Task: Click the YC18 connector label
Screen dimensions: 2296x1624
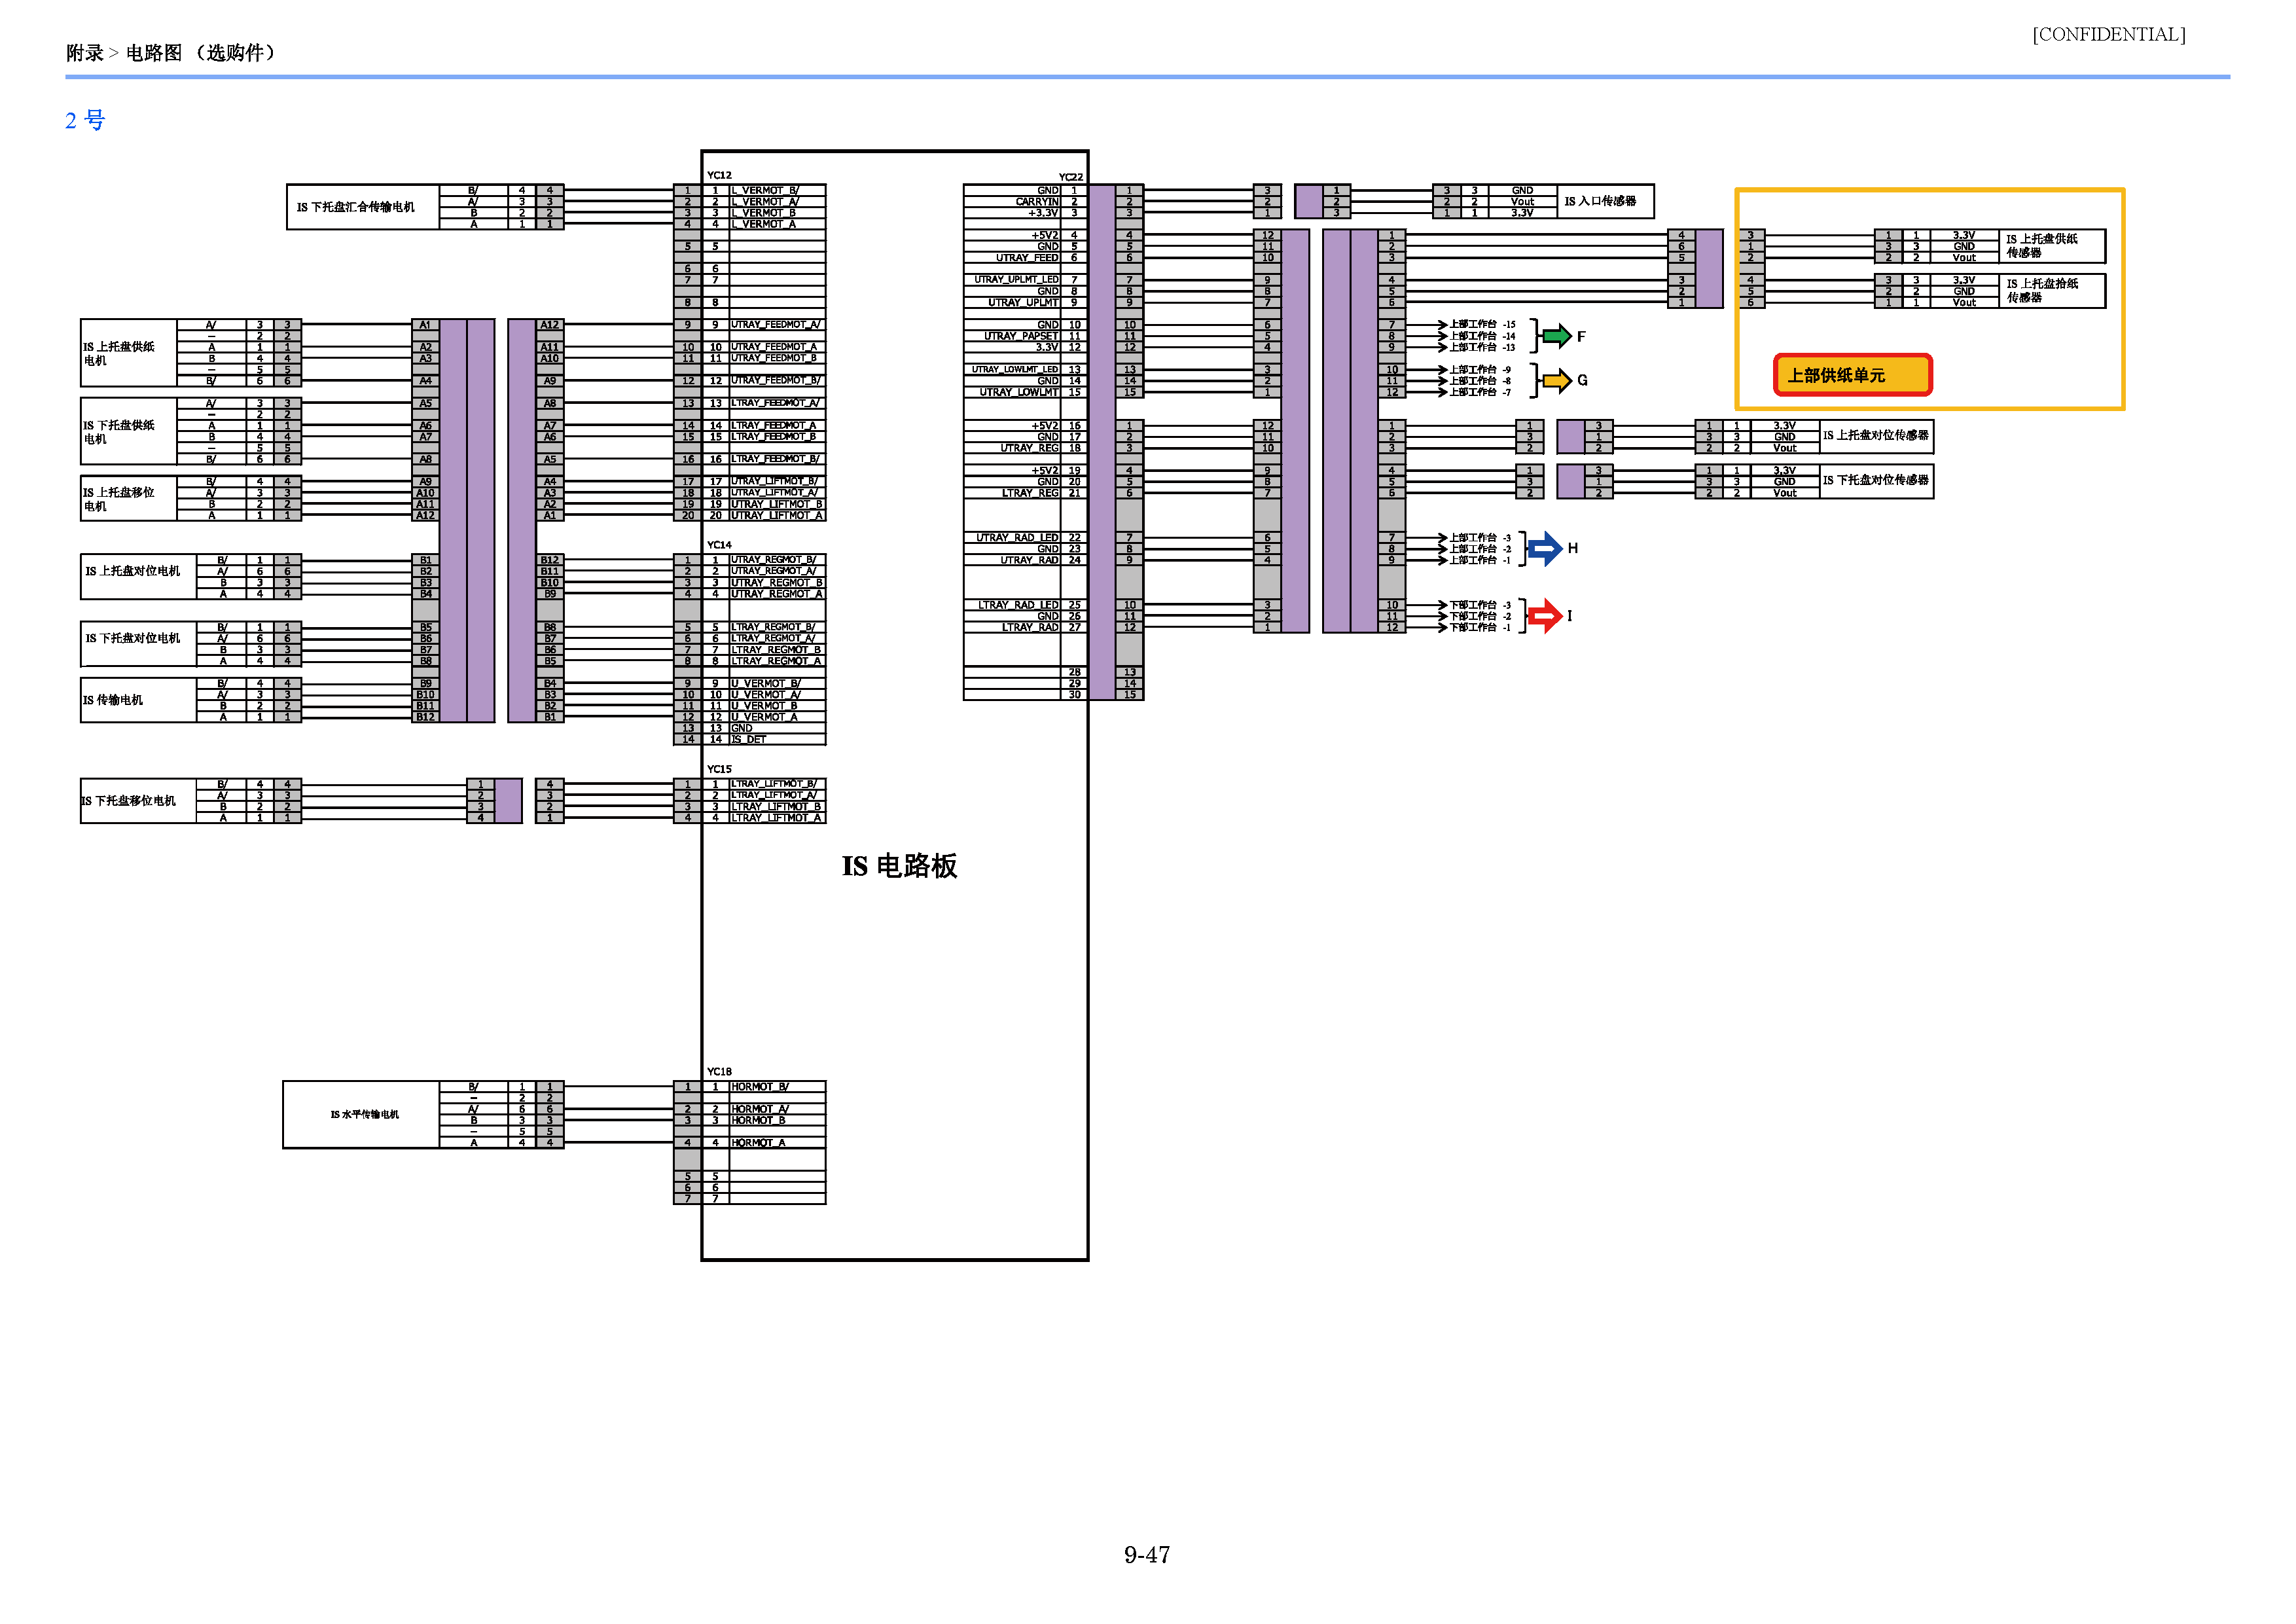Action: point(719,1071)
